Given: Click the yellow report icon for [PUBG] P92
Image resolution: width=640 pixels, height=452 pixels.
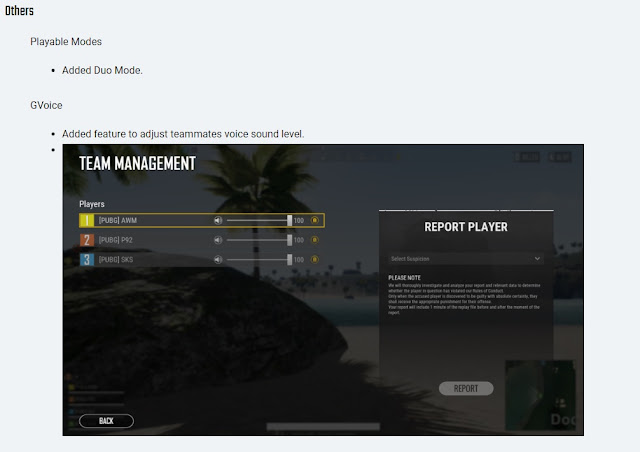Looking at the screenshot, I should (x=315, y=240).
